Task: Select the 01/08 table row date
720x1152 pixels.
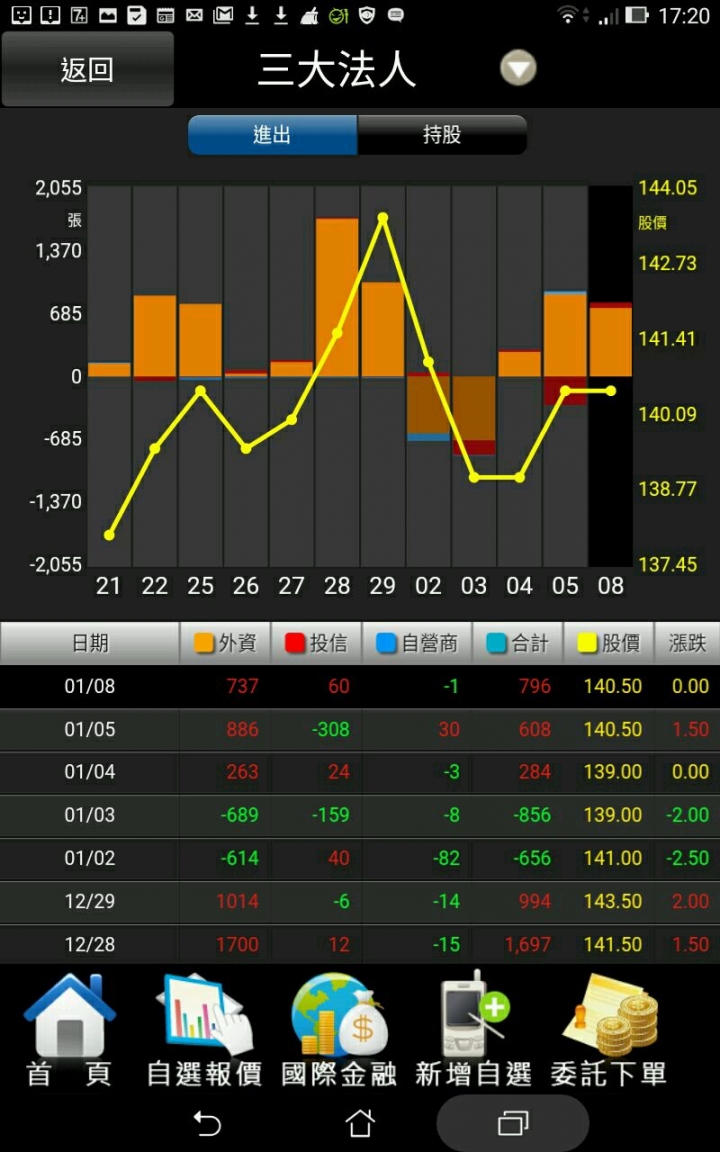Action: (90, 687)
